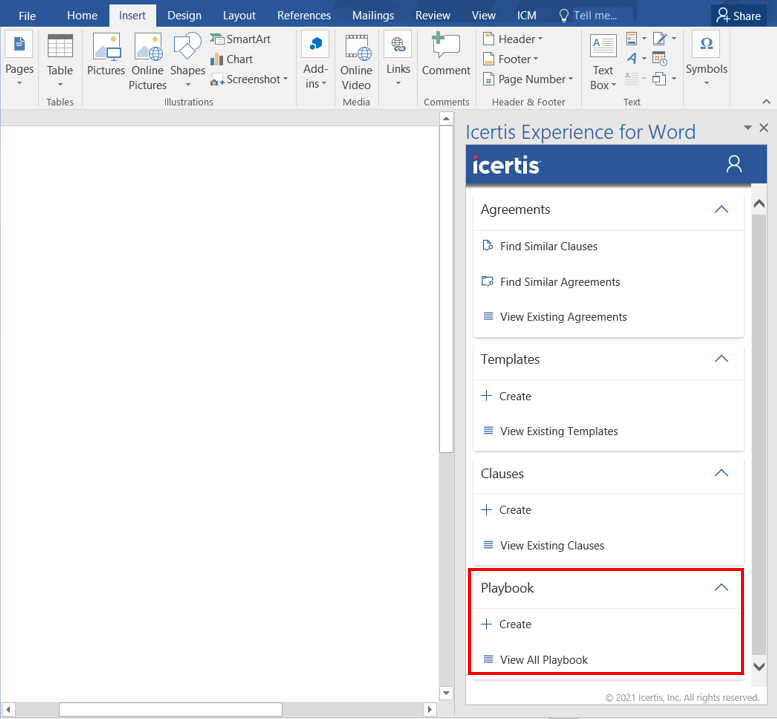Expand the Page Number dropdown
Image resolution: width=777 pixels, height=719 pixels.
529,79
